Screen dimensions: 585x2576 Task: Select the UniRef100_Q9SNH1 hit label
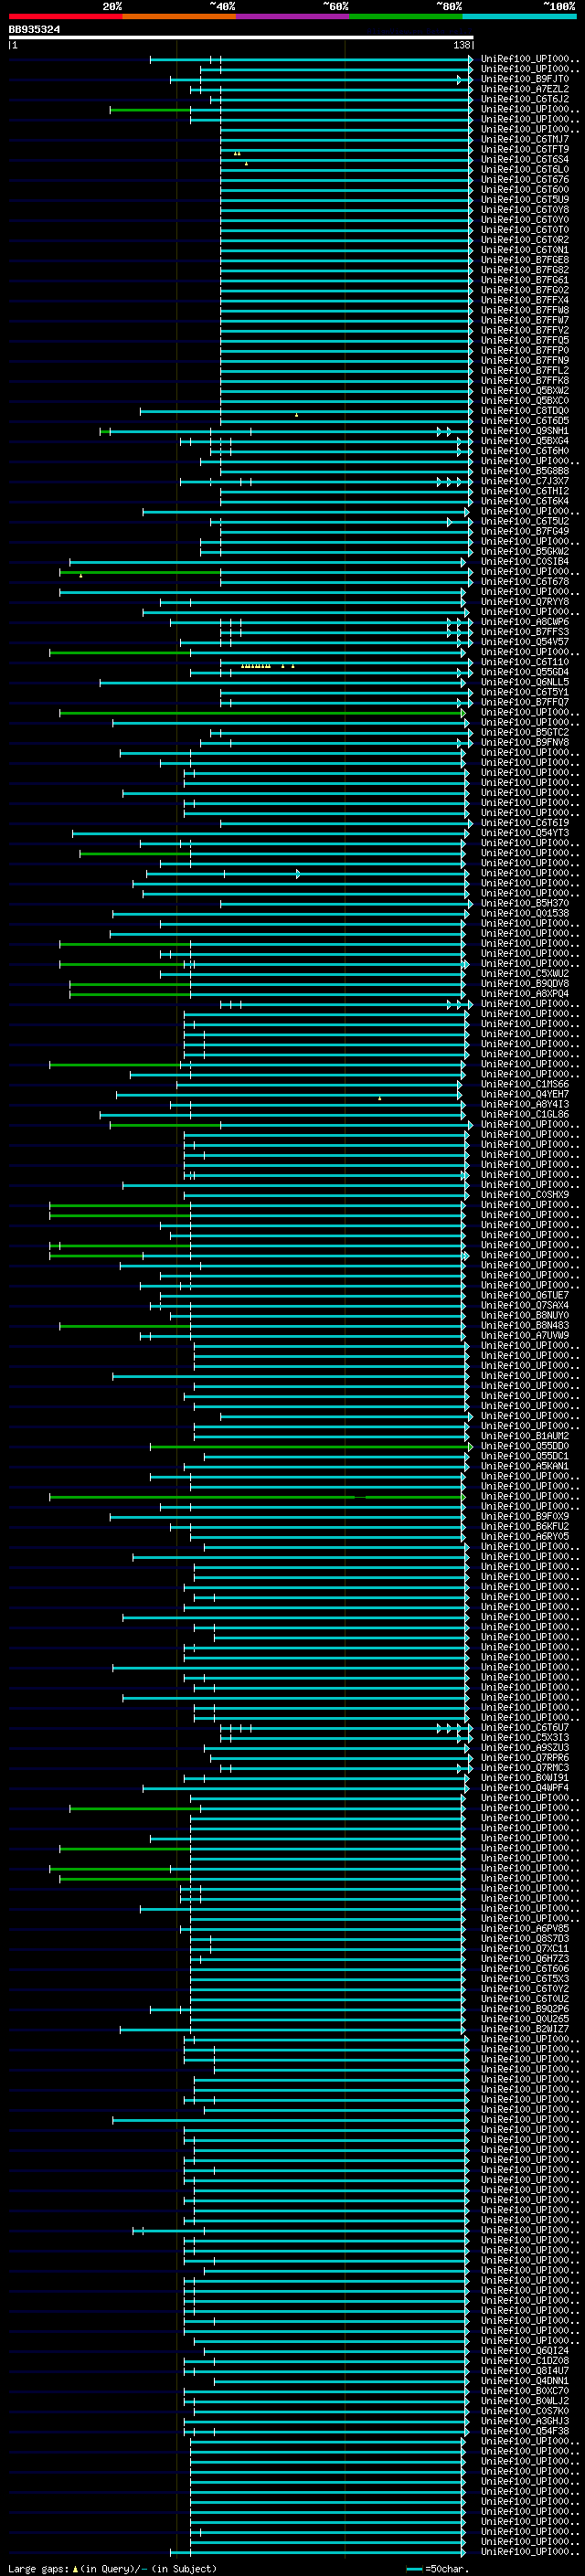coord(525,431)
